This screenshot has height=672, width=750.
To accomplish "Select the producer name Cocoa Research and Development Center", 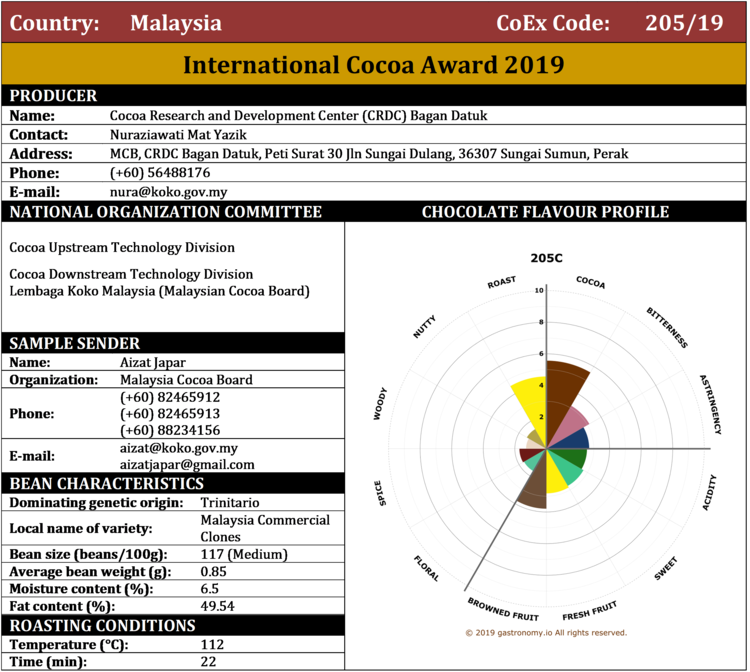I will tap(298, 115).
